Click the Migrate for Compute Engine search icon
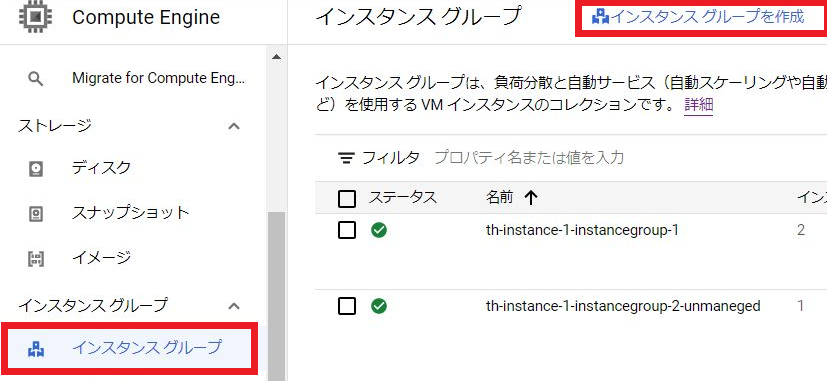This screenshot has height=381, width=827. [35, 79]
